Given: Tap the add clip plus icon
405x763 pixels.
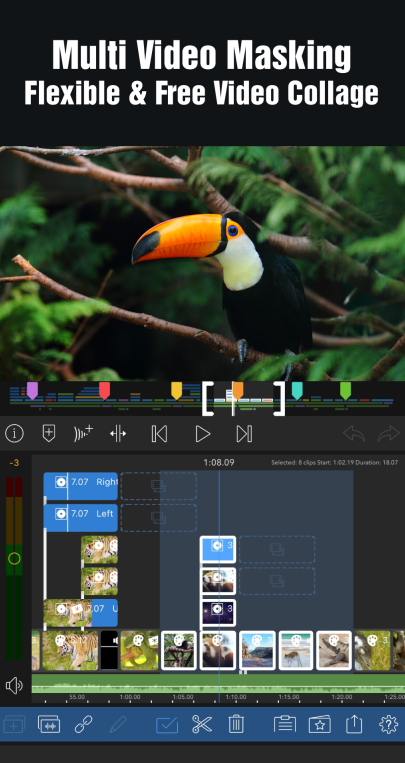Looking at the screenshot, I should tap(14, 724).
